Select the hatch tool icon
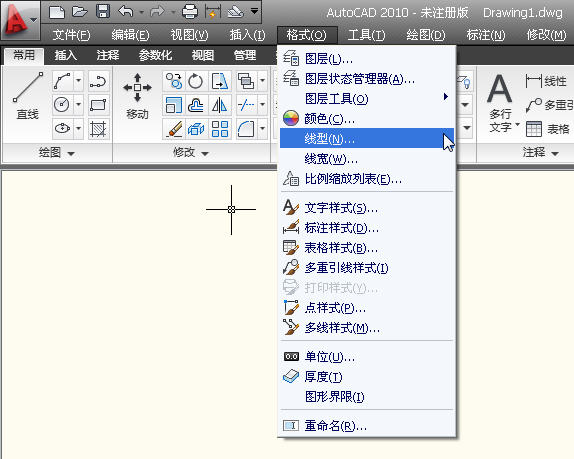The height and width of the screenshot is (459, 574). tap(98, 129)
